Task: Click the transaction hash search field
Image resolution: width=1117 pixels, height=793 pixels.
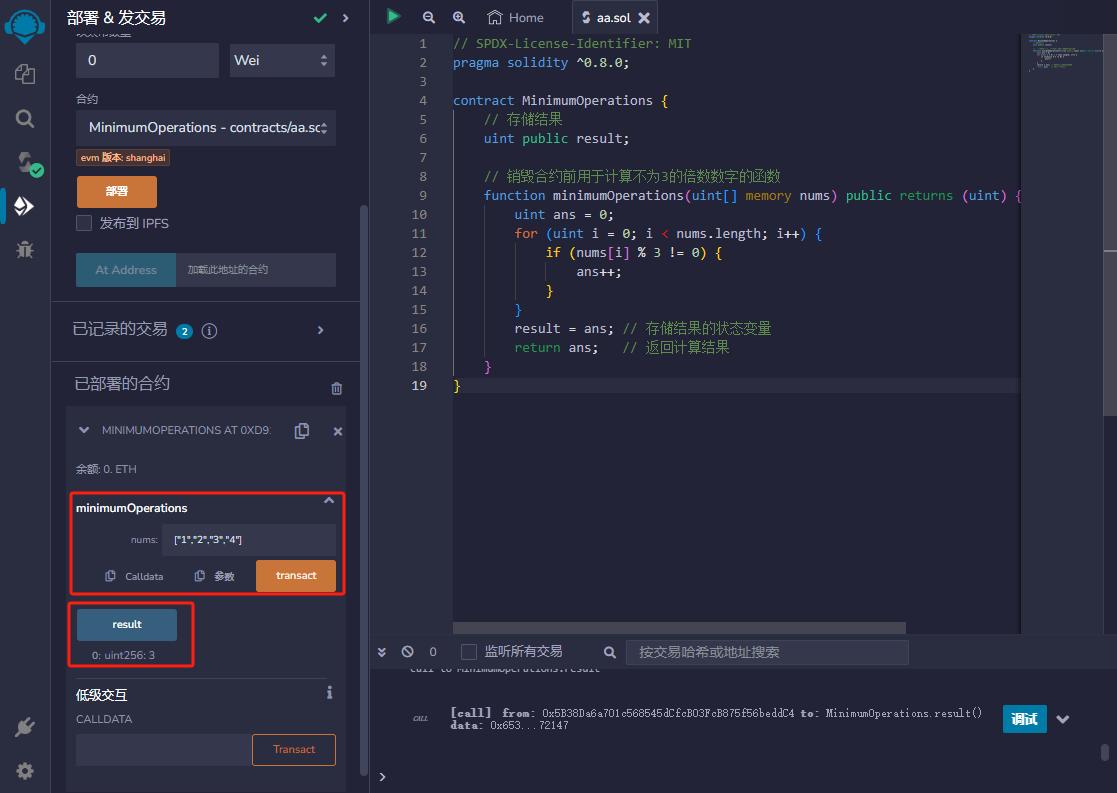Action: point(767,652)
